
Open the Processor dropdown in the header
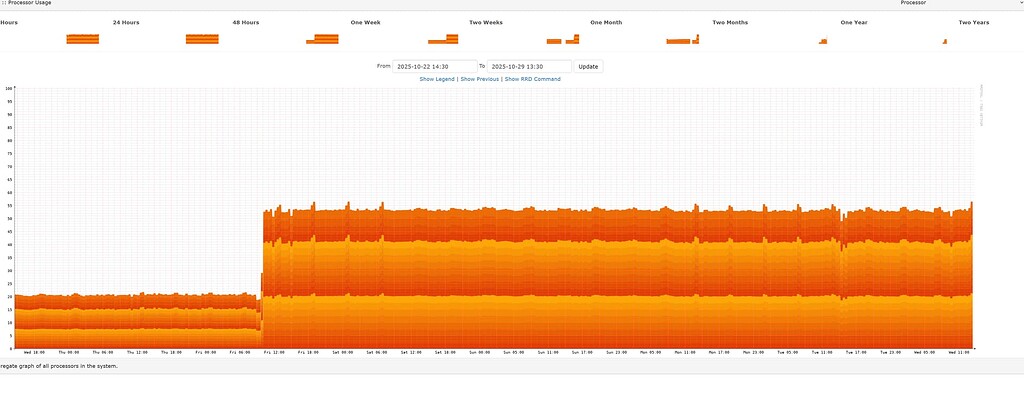(x=960, y=3)
